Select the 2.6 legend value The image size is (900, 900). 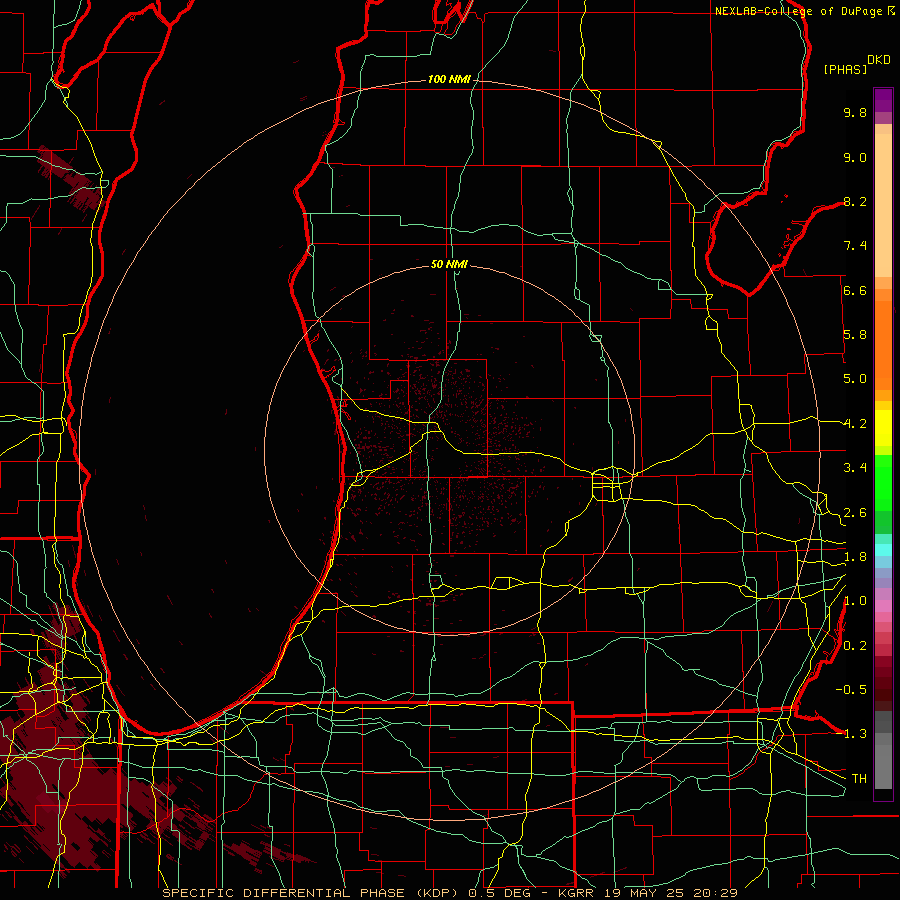855,513
